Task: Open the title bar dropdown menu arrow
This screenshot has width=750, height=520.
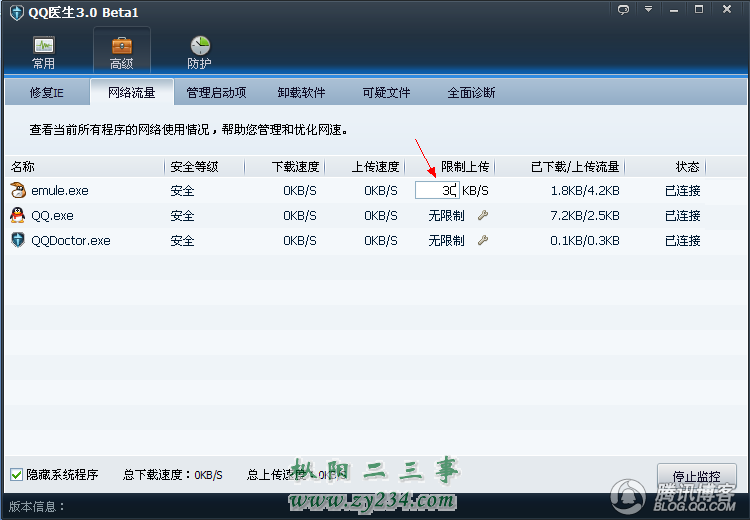Action: tap(648, 9)
